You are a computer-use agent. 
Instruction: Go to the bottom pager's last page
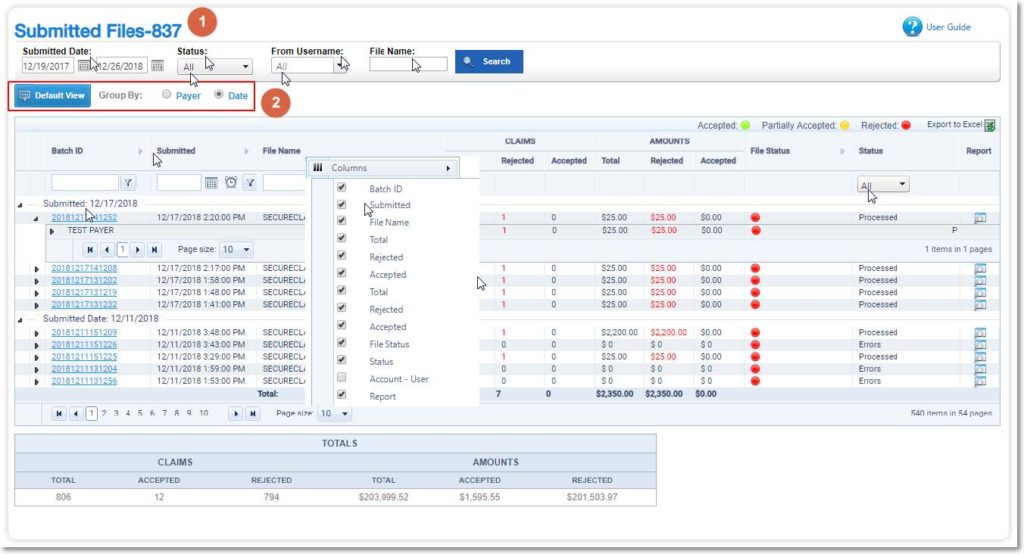coord(253,413)
